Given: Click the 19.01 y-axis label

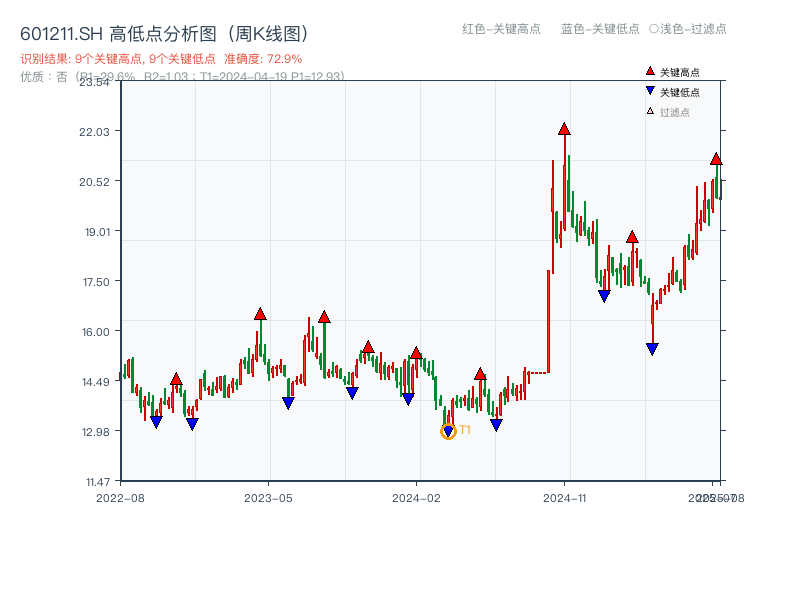Looking at the screenshot, I should coord(97,232).
